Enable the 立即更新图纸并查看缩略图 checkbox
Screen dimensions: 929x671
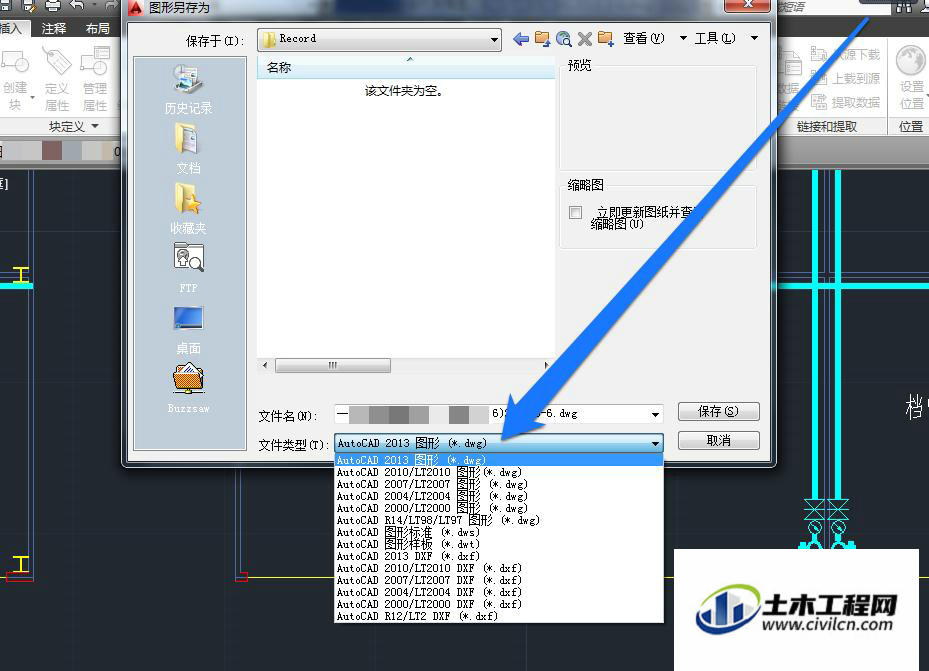point(575,212)
